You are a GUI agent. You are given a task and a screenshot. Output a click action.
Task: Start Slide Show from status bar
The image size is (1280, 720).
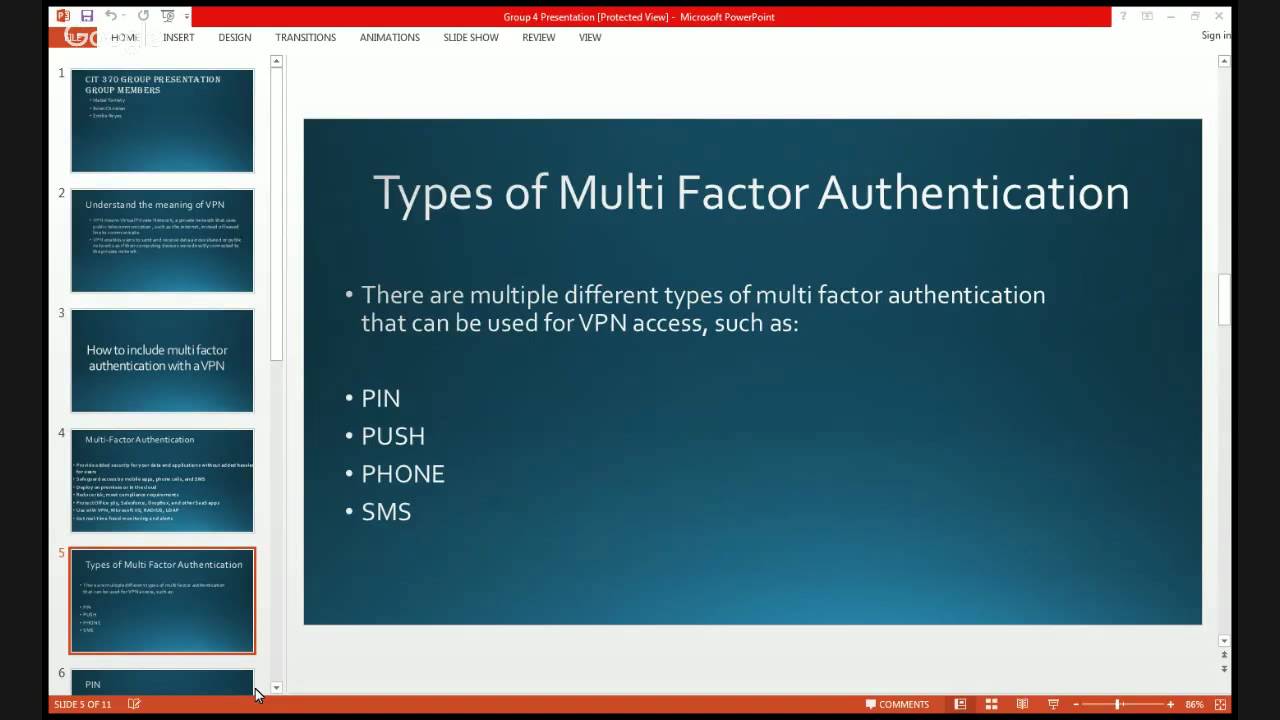click(x=1053, y=704)
